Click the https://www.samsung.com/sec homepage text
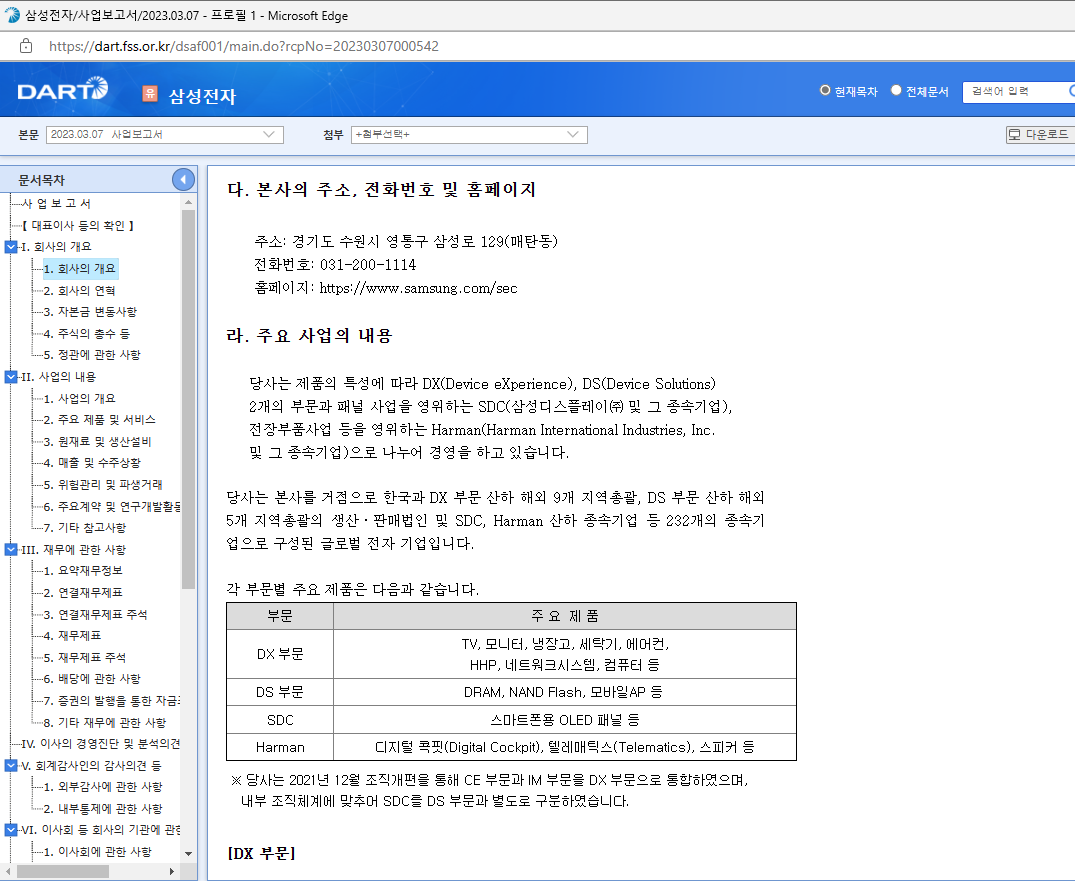 [418, 288]
